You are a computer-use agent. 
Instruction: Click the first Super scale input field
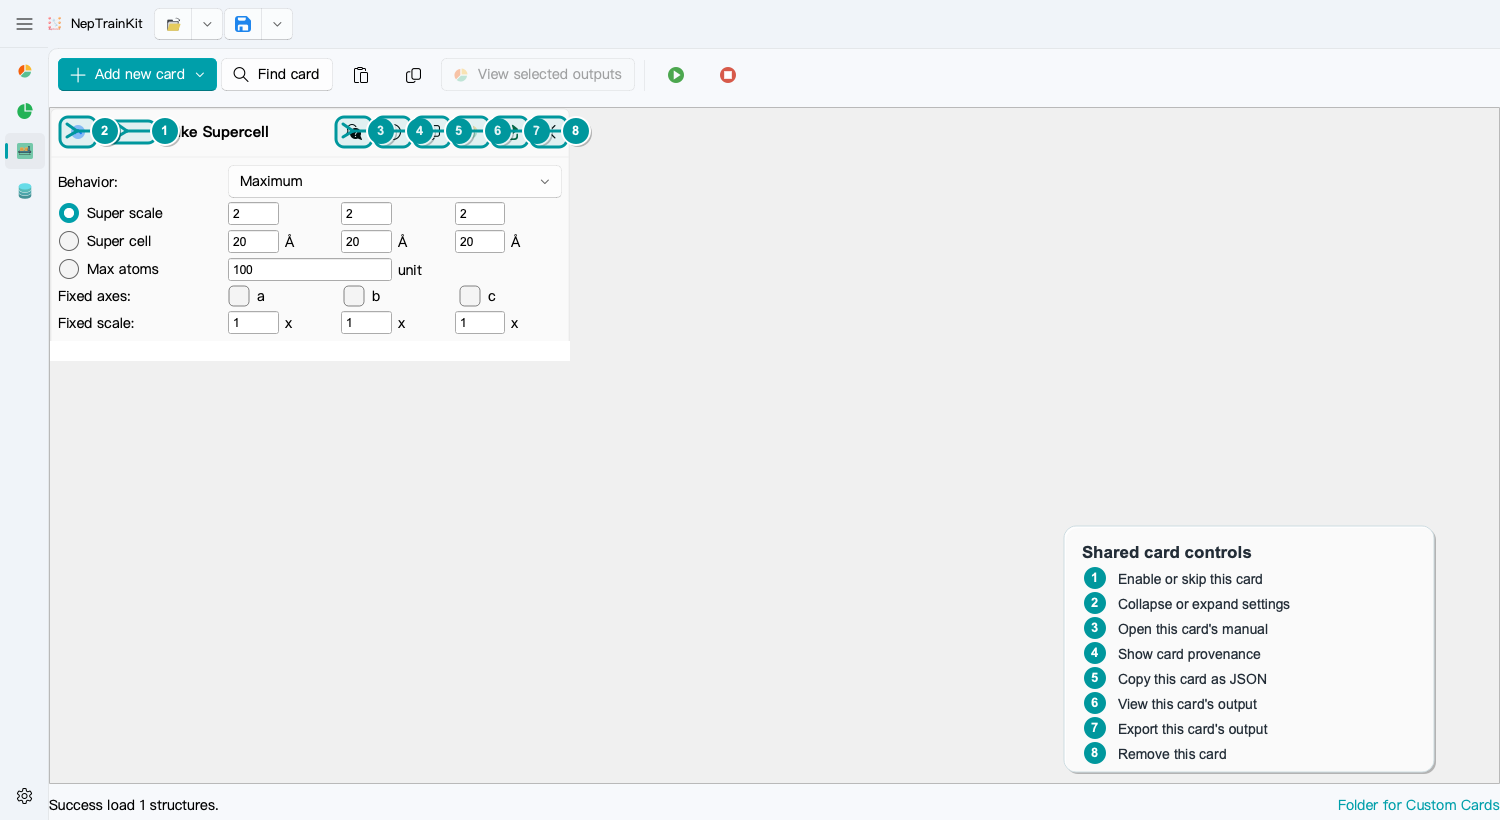click(253, 213)
